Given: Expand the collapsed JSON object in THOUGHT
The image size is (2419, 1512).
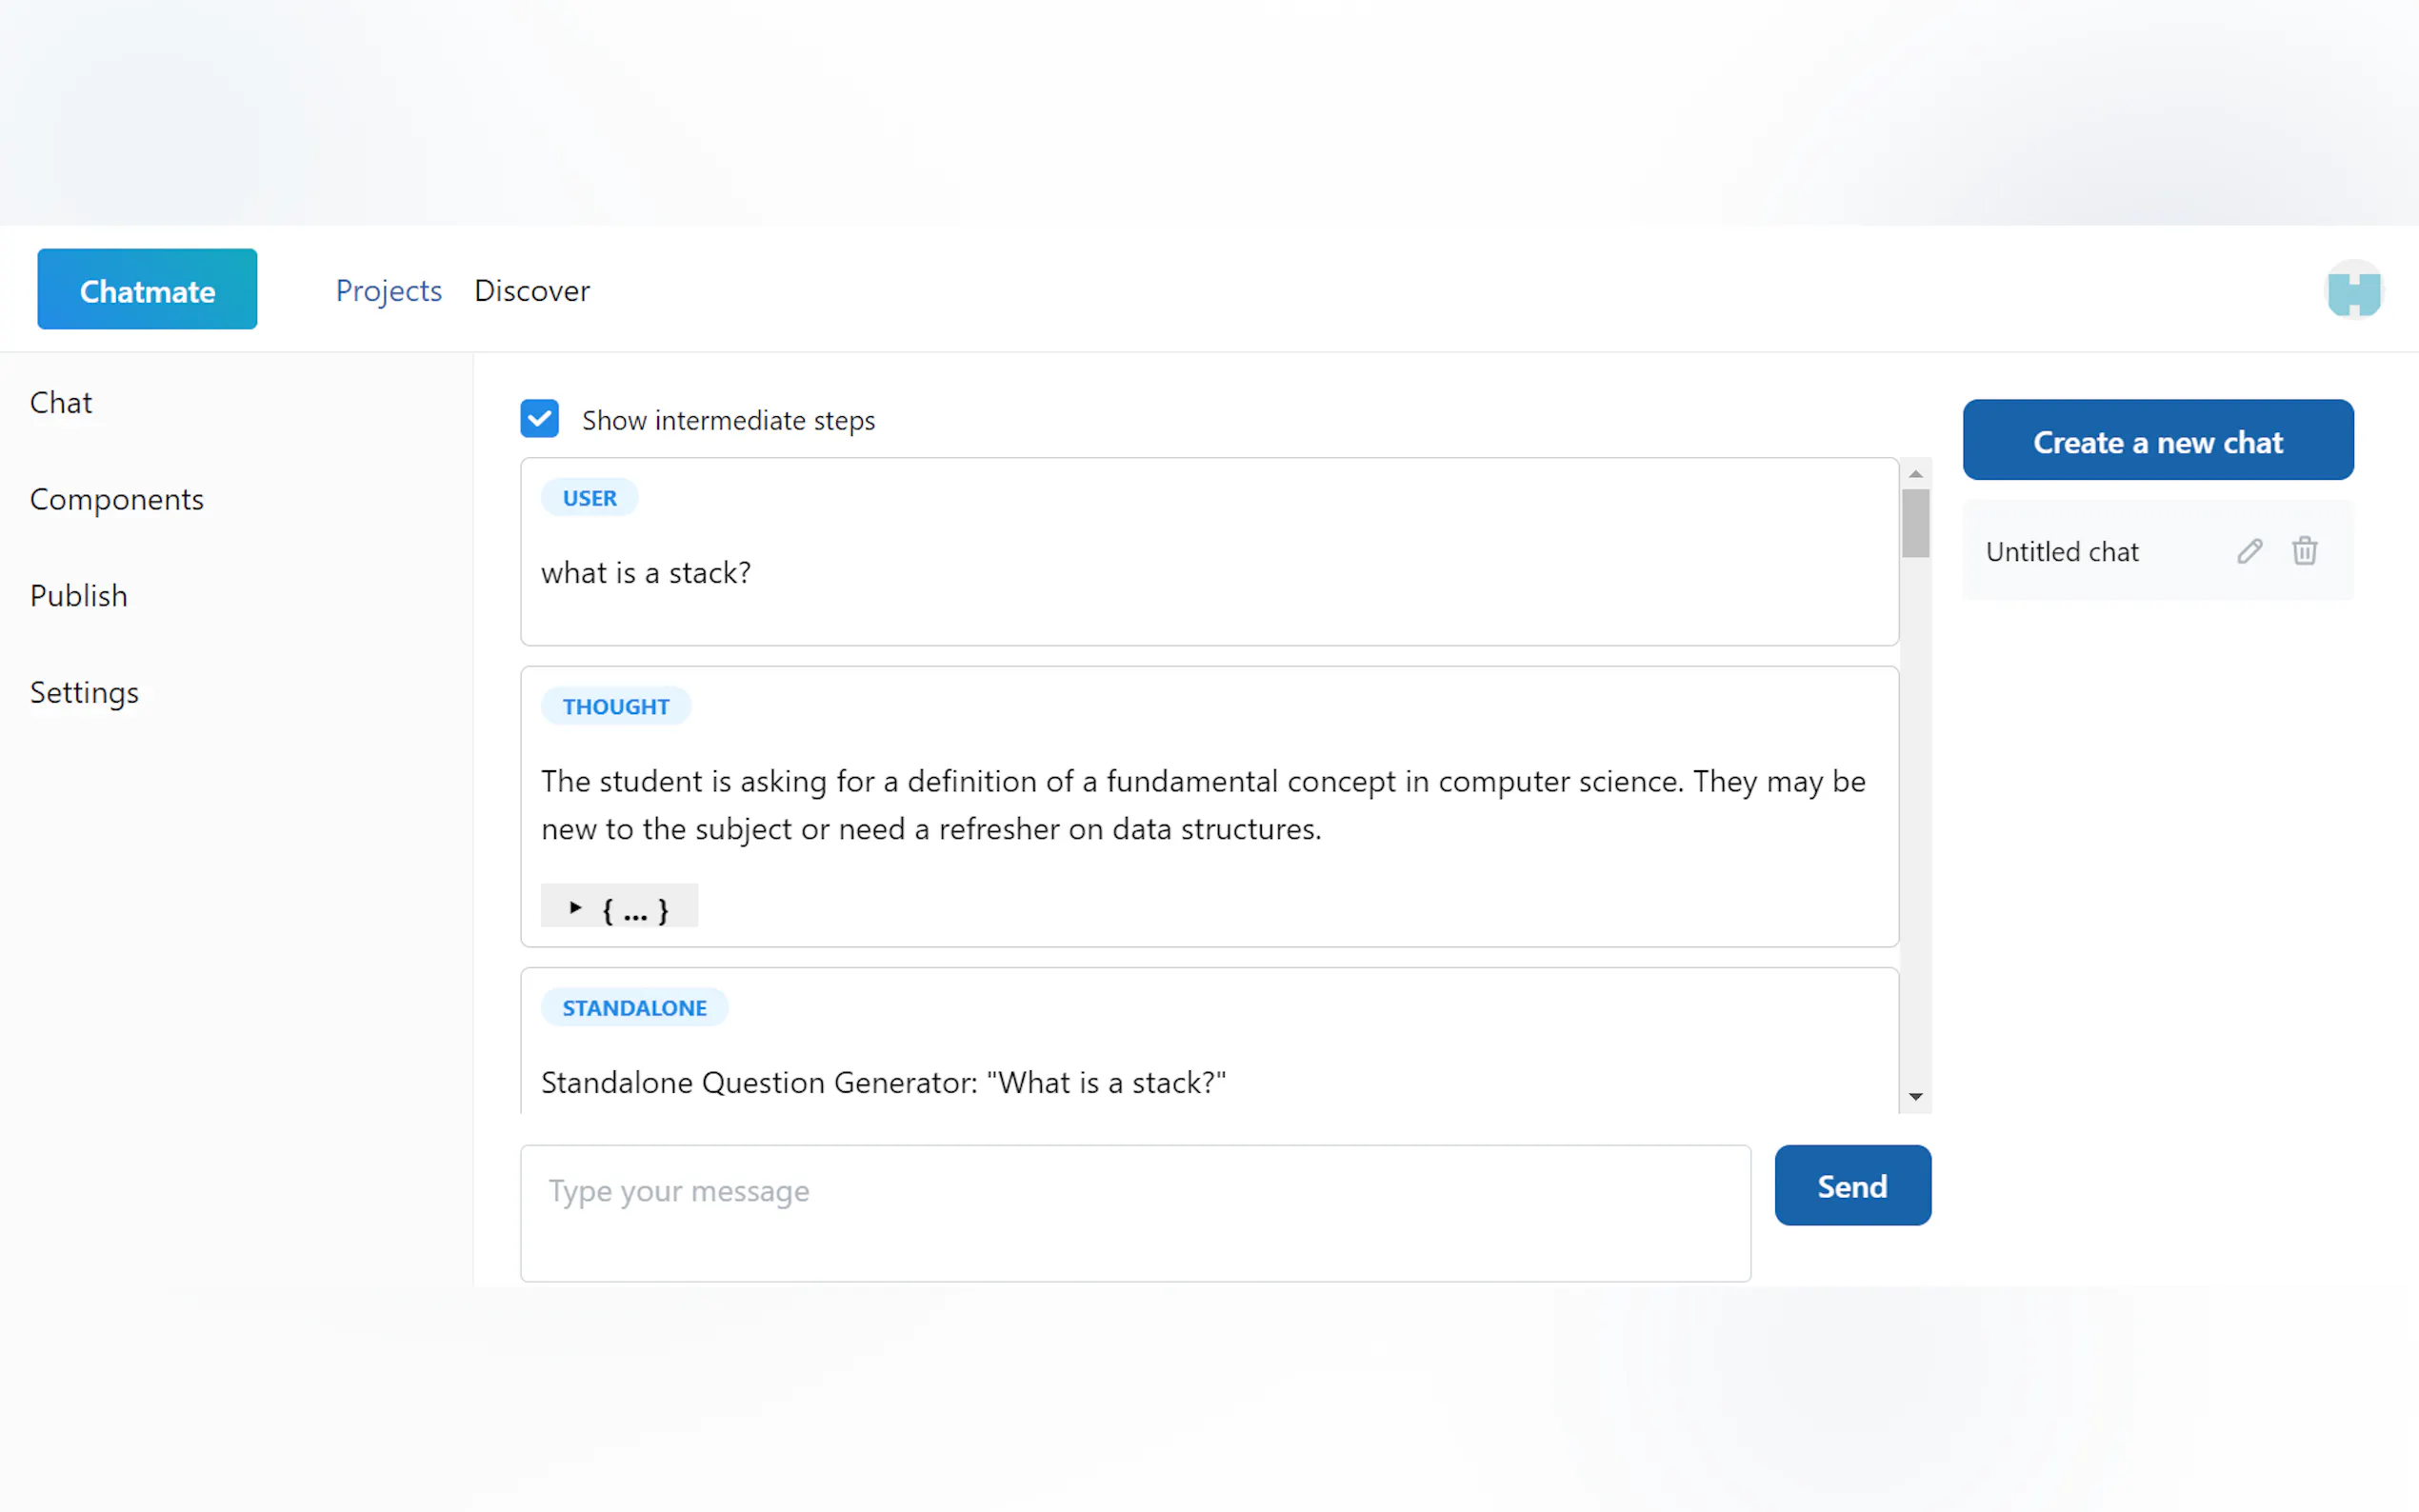Looking at the screenshot, I should point(576,907).
